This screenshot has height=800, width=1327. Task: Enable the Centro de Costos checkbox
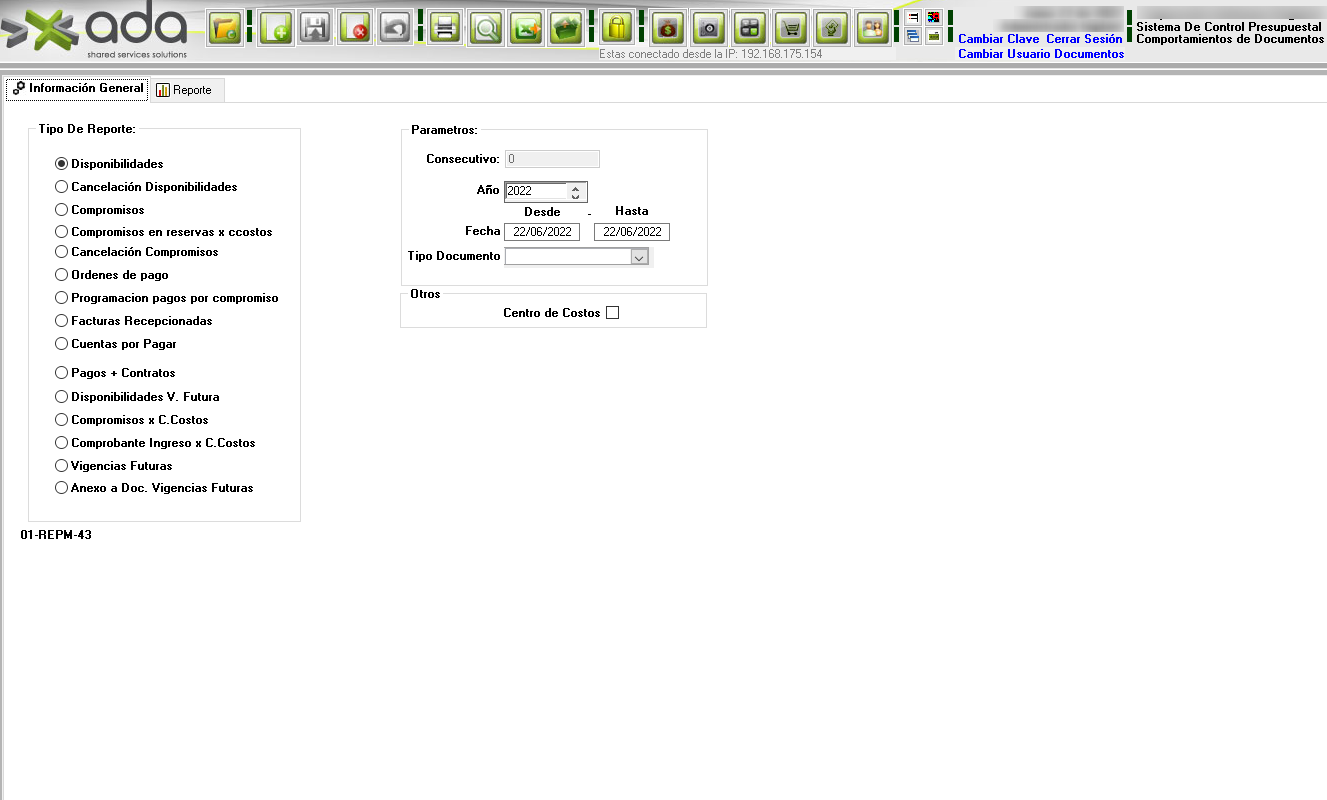coord(613,313)
